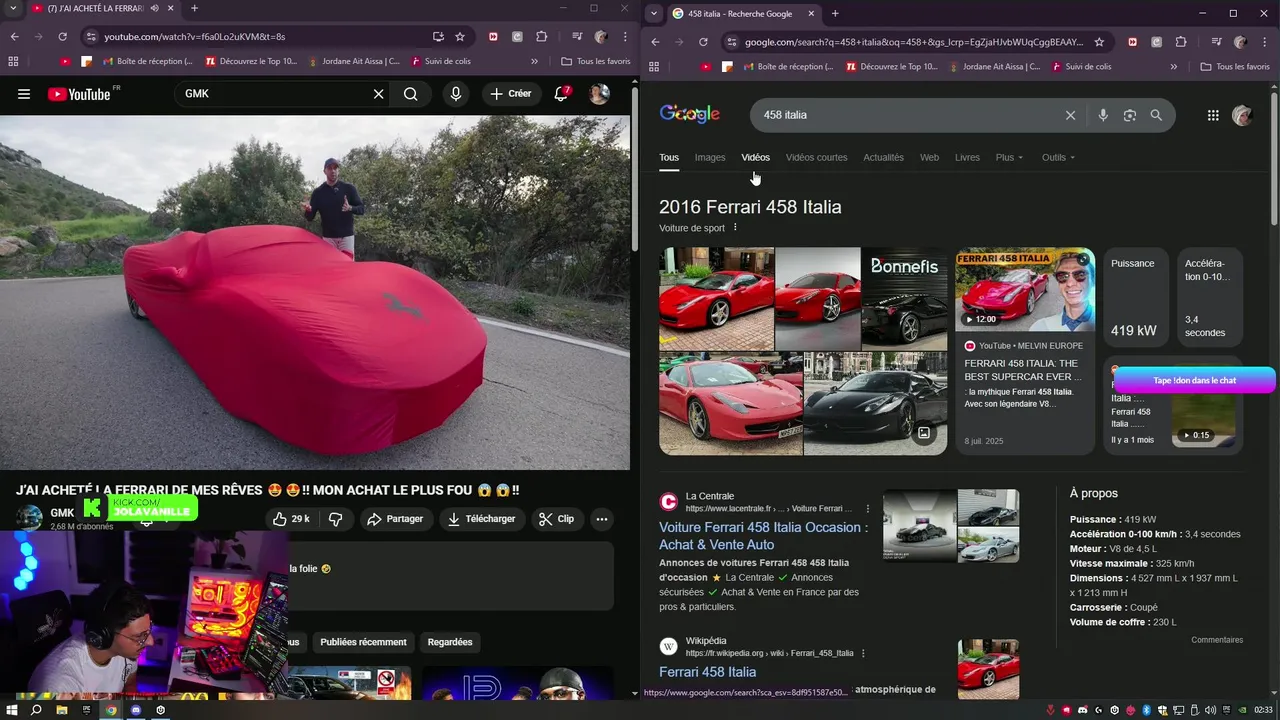
Task: Start YouTube voice search microphone
Action: pos(456,94)
